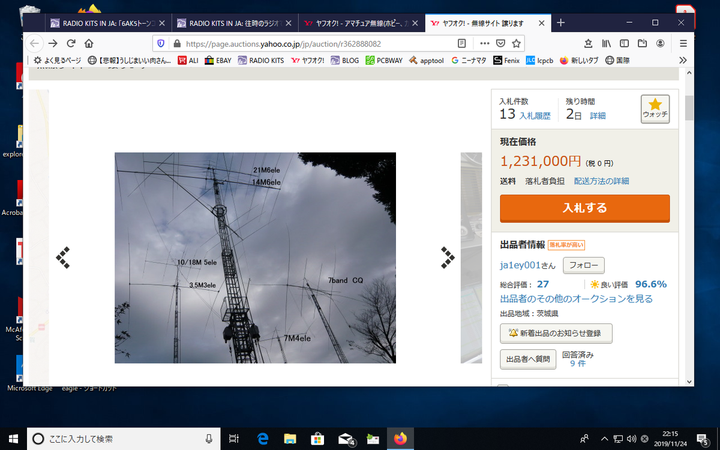This screenshot has width=720, height=450.
Task: Click the antenna tower photo
Action: tap(255, 258)
